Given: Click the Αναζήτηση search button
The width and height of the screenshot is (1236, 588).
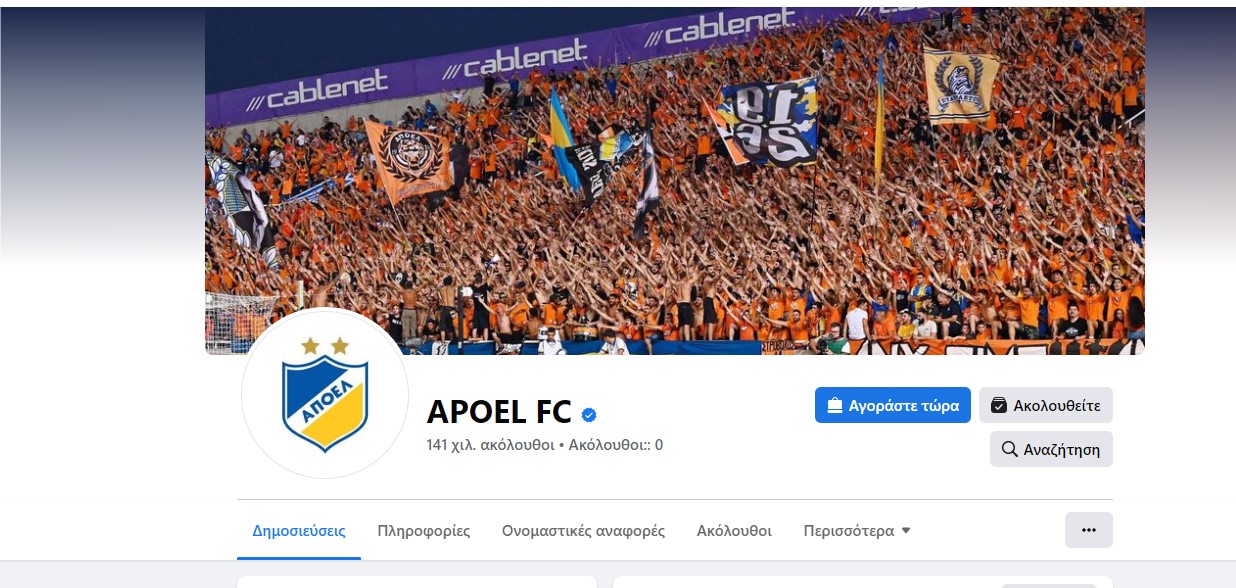Looking at the screenshot, I should 1051,449.
